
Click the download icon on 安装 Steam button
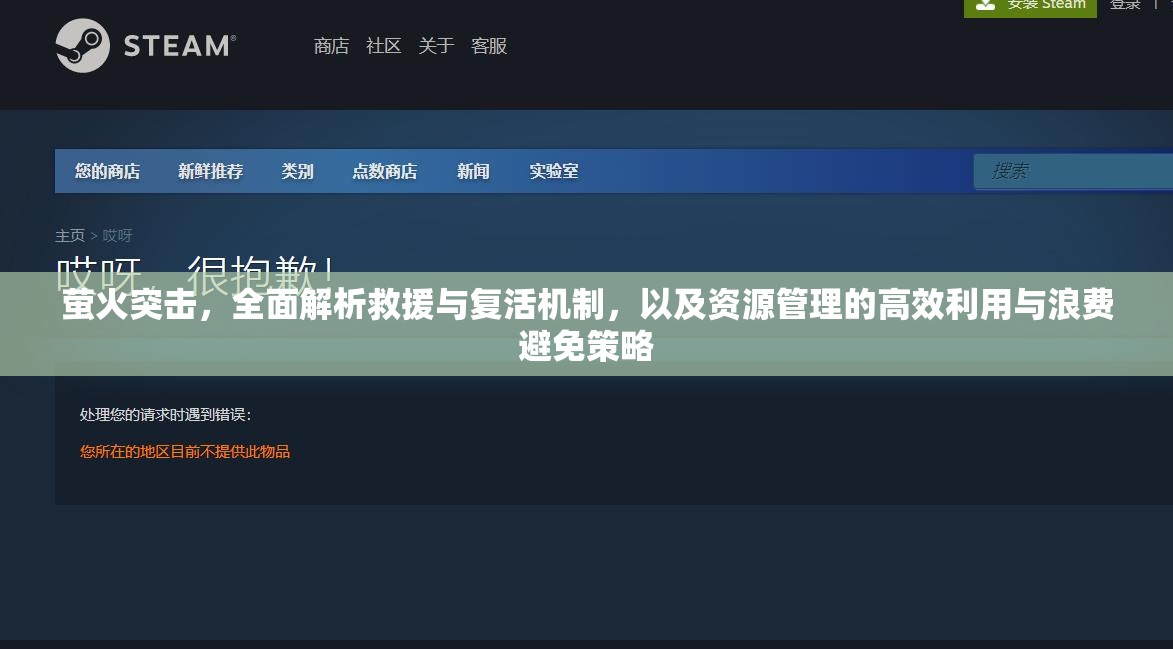pos(986,5)
